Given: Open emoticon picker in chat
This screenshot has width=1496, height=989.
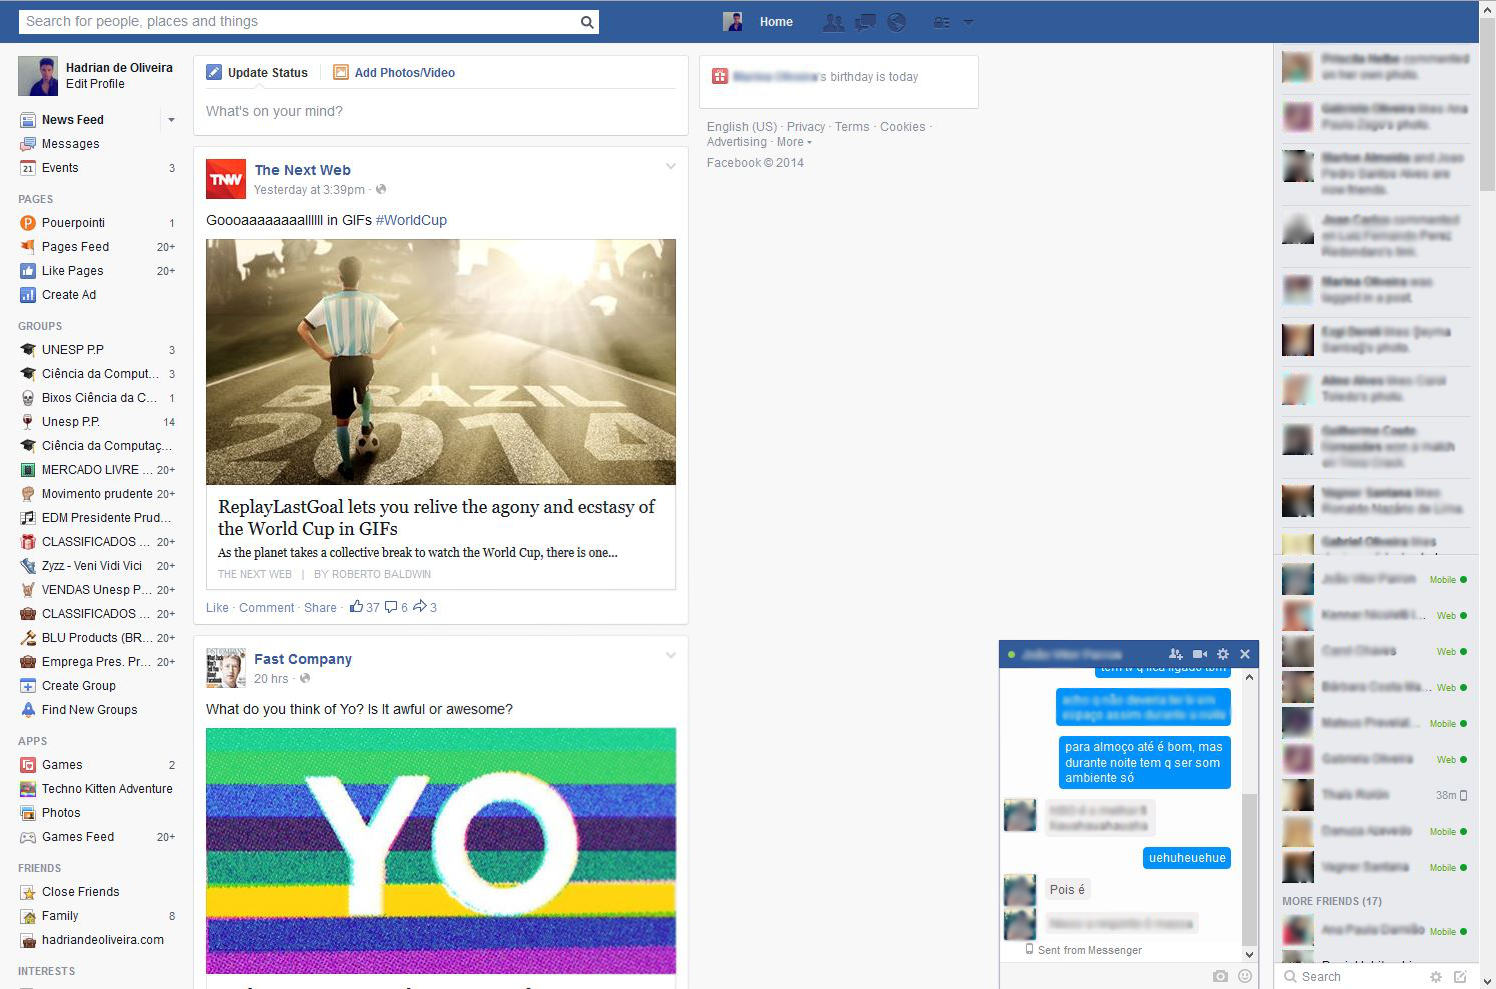Looking at the screenshot, I should pos(1245,976).
